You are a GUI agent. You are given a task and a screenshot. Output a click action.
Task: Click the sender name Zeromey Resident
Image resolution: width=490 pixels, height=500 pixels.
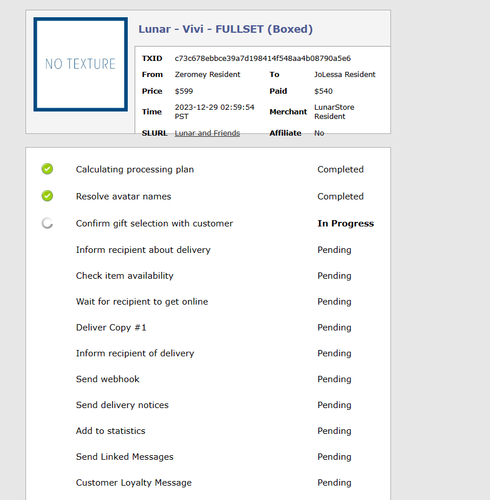(207, 74)
